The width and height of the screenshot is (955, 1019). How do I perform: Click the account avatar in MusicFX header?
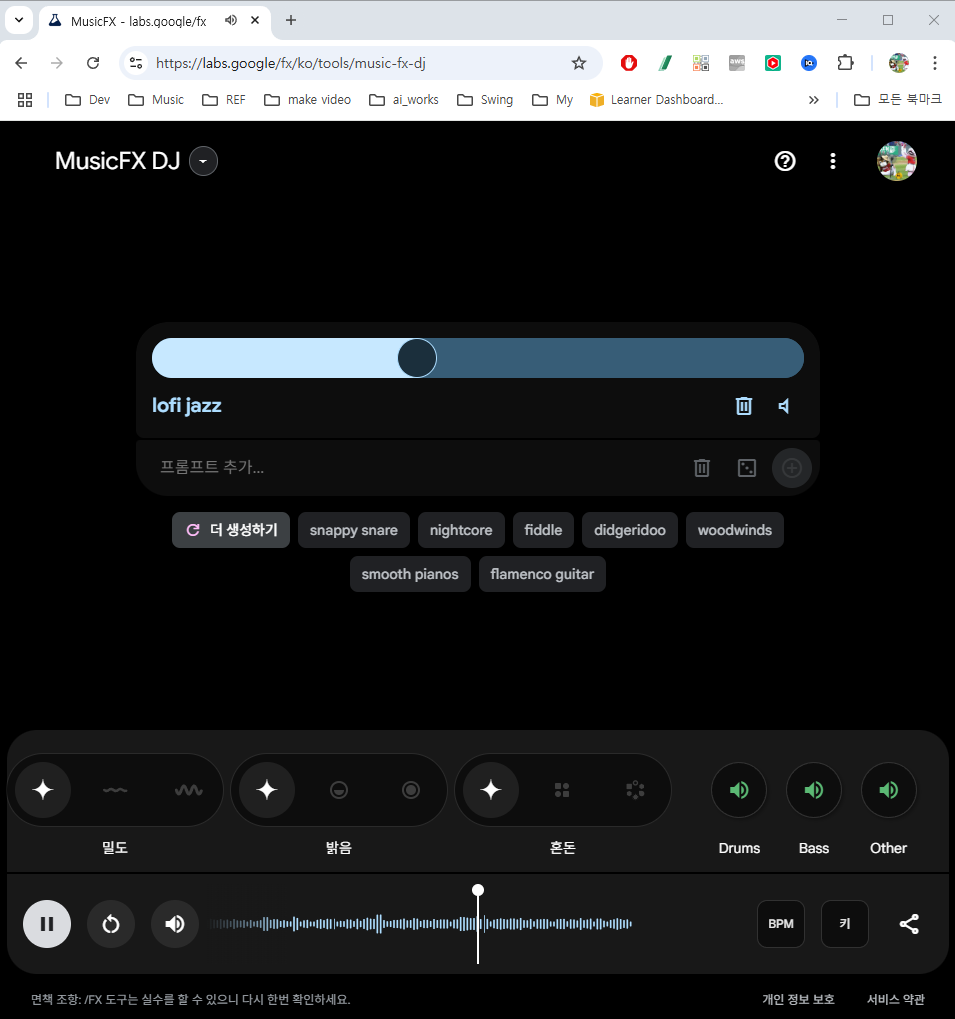897,161
